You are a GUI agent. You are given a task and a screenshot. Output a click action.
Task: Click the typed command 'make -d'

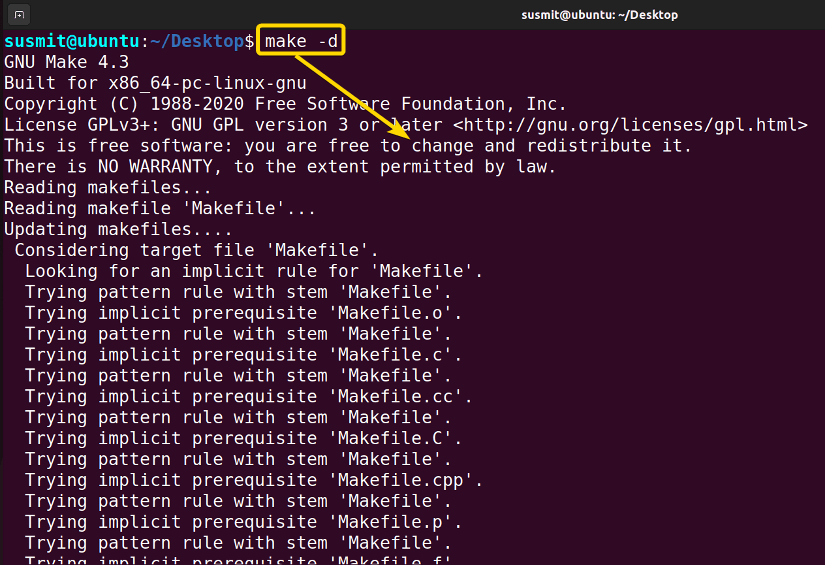tap(301, 41)
